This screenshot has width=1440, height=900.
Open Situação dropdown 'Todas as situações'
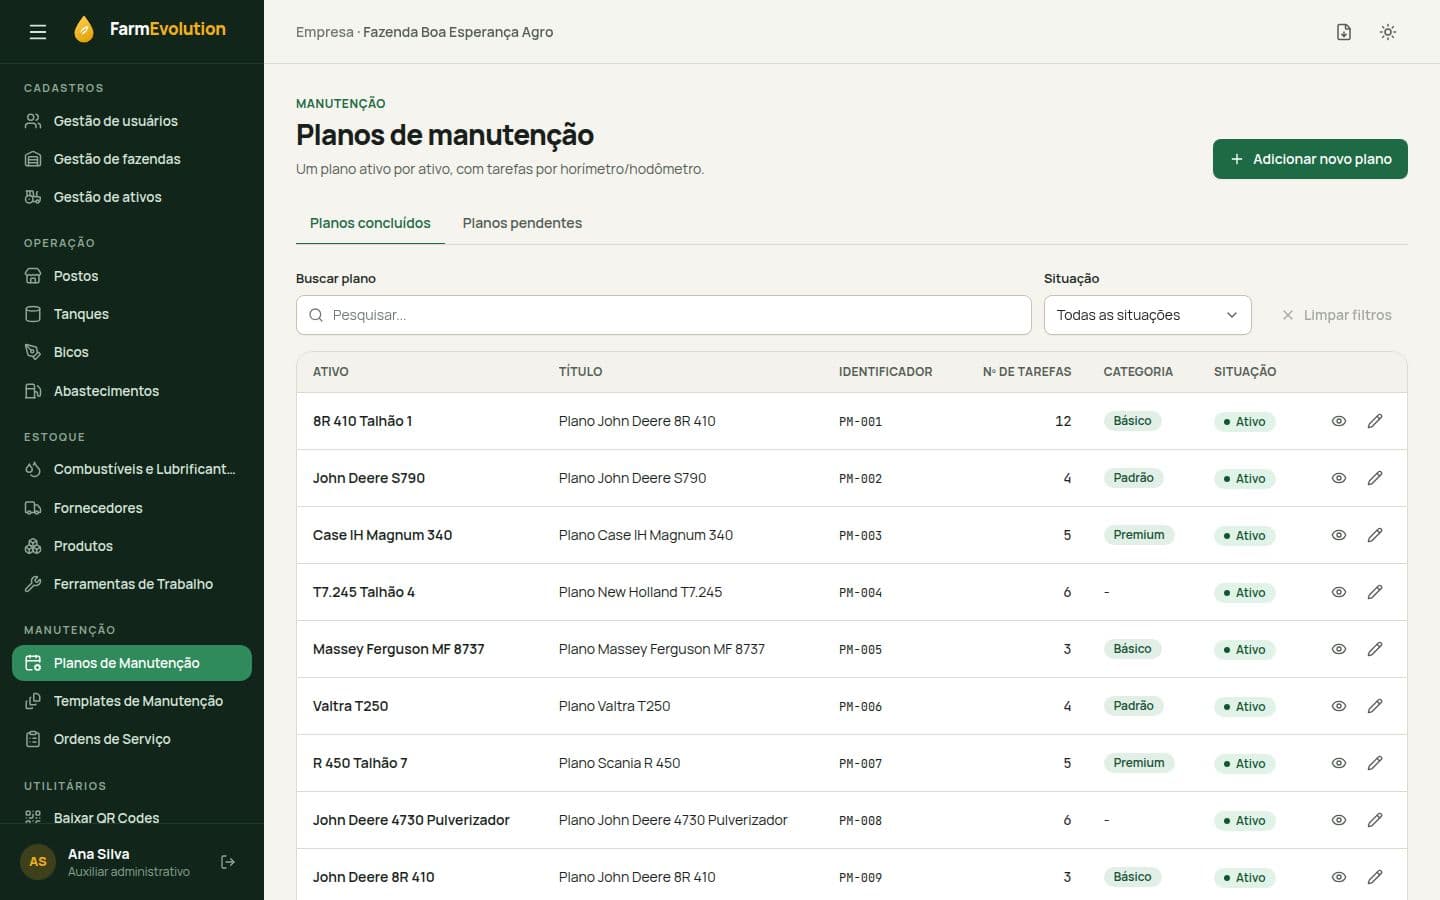pos(1148,315)
